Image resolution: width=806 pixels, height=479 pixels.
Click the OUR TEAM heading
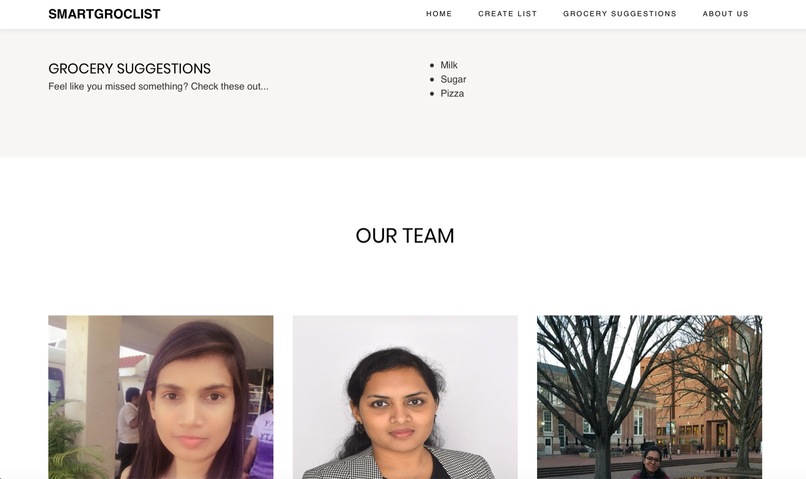pos(405,236)
